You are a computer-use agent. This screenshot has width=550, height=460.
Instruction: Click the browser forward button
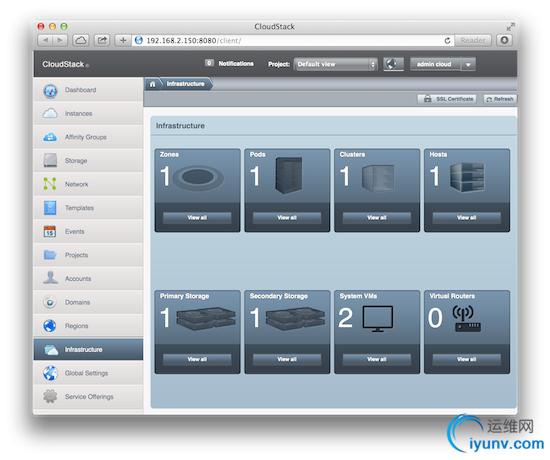(60, 40)
